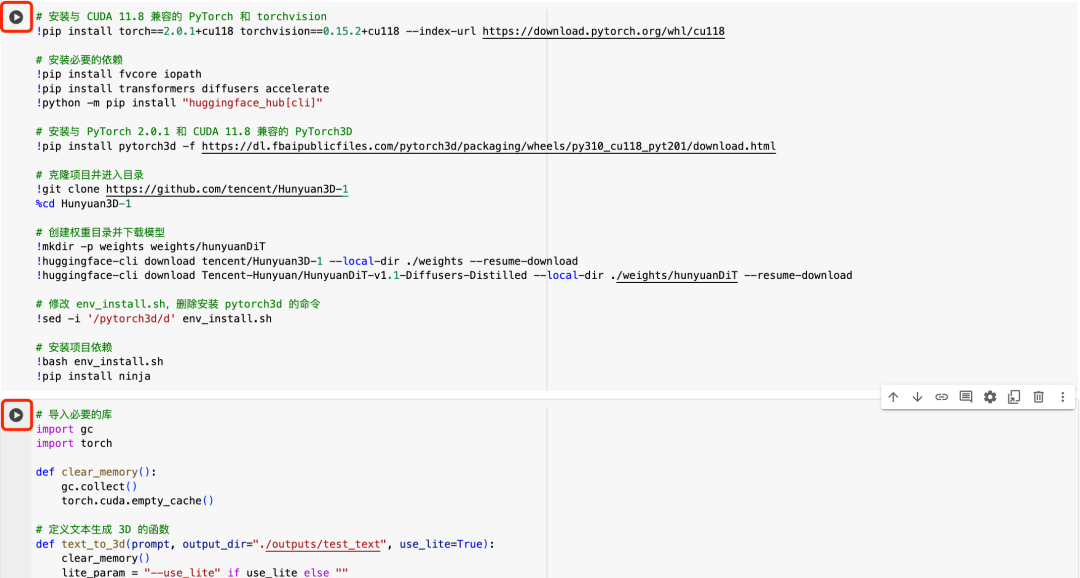Click the comment '# 导入必要的库'

(74, 415)
